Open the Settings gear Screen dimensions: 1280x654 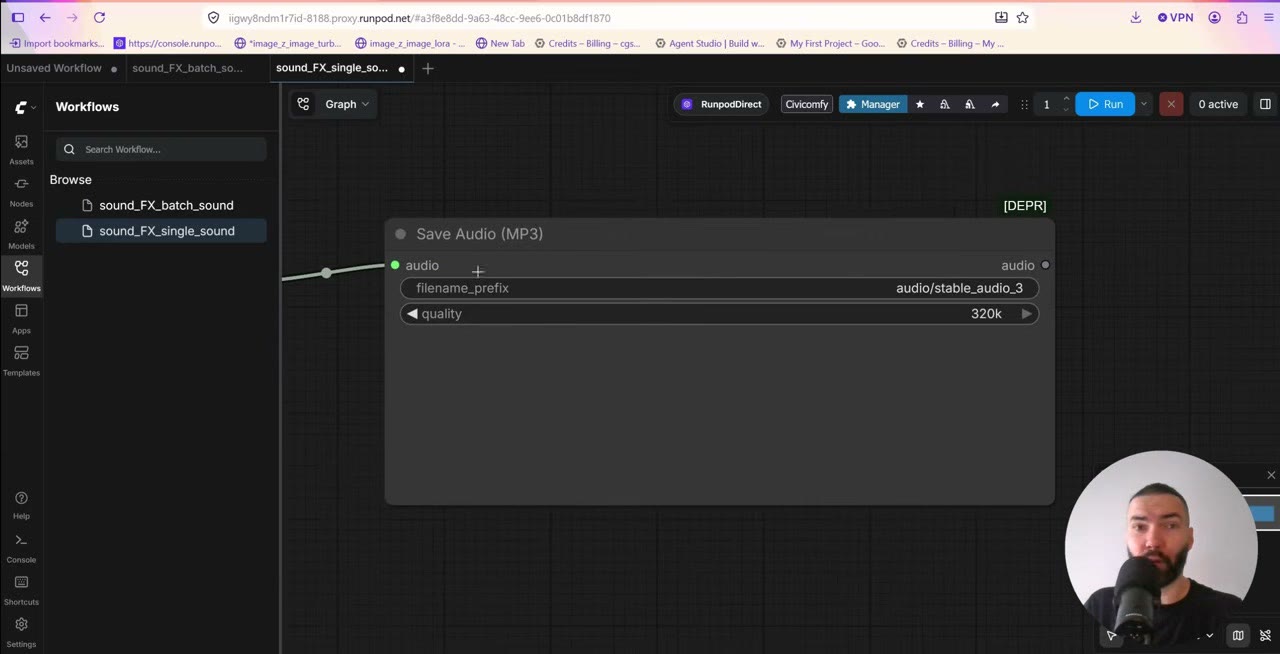pyautogui.click(x=21, y=632)
